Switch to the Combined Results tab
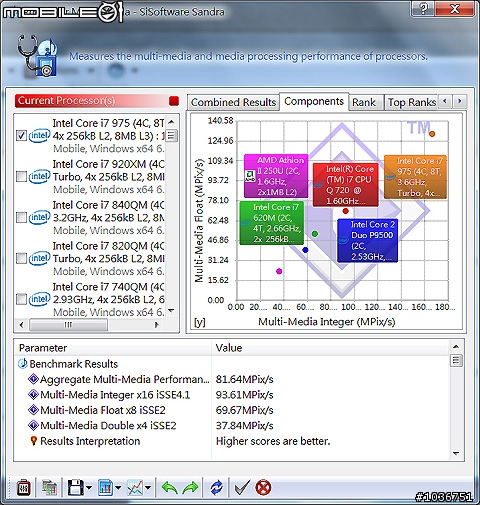480x505 pixels. coord(233,102)
